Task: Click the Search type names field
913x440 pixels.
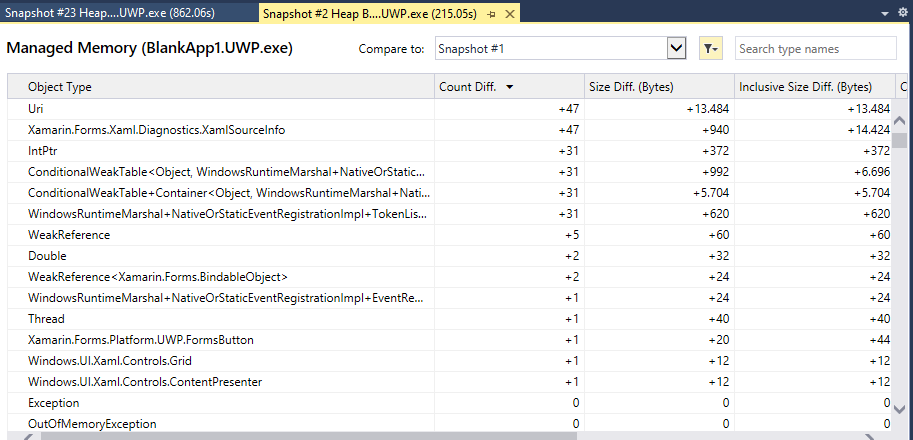Action: (815, 49)
